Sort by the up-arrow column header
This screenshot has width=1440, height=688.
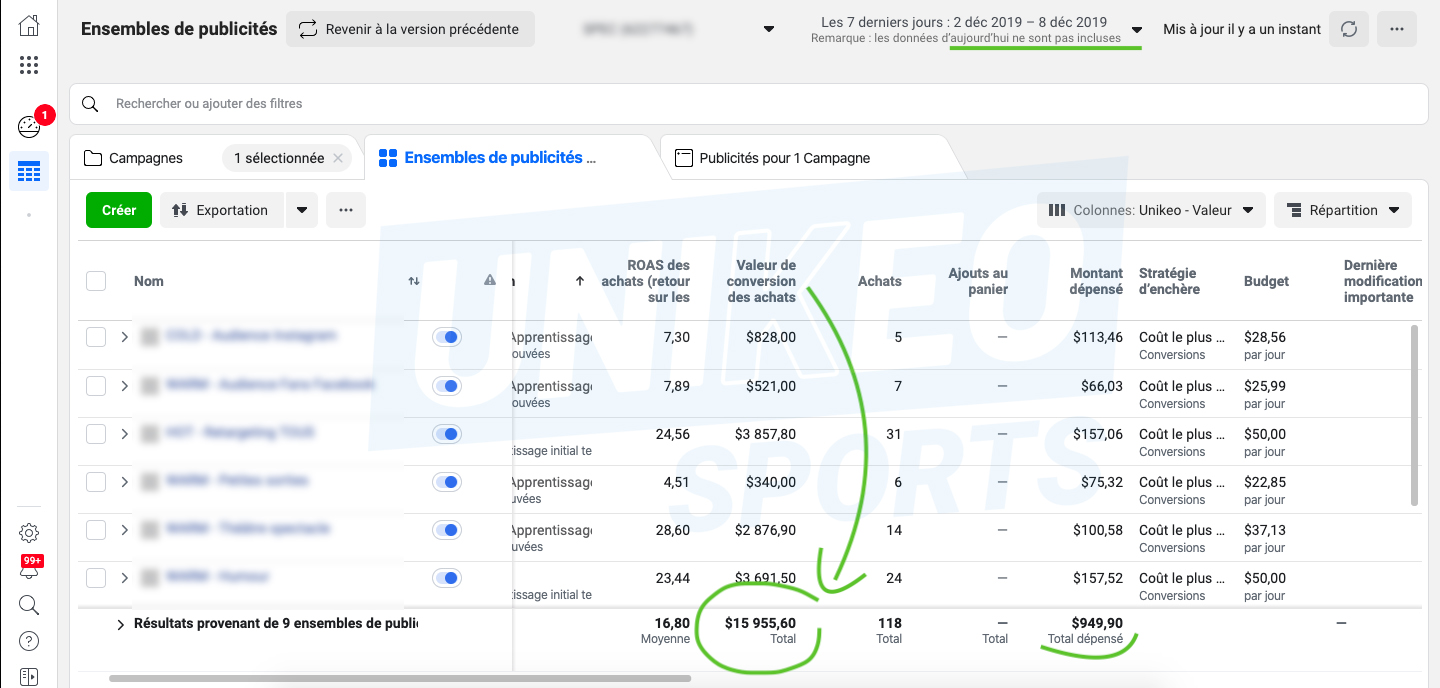click(x=580, y=281)
